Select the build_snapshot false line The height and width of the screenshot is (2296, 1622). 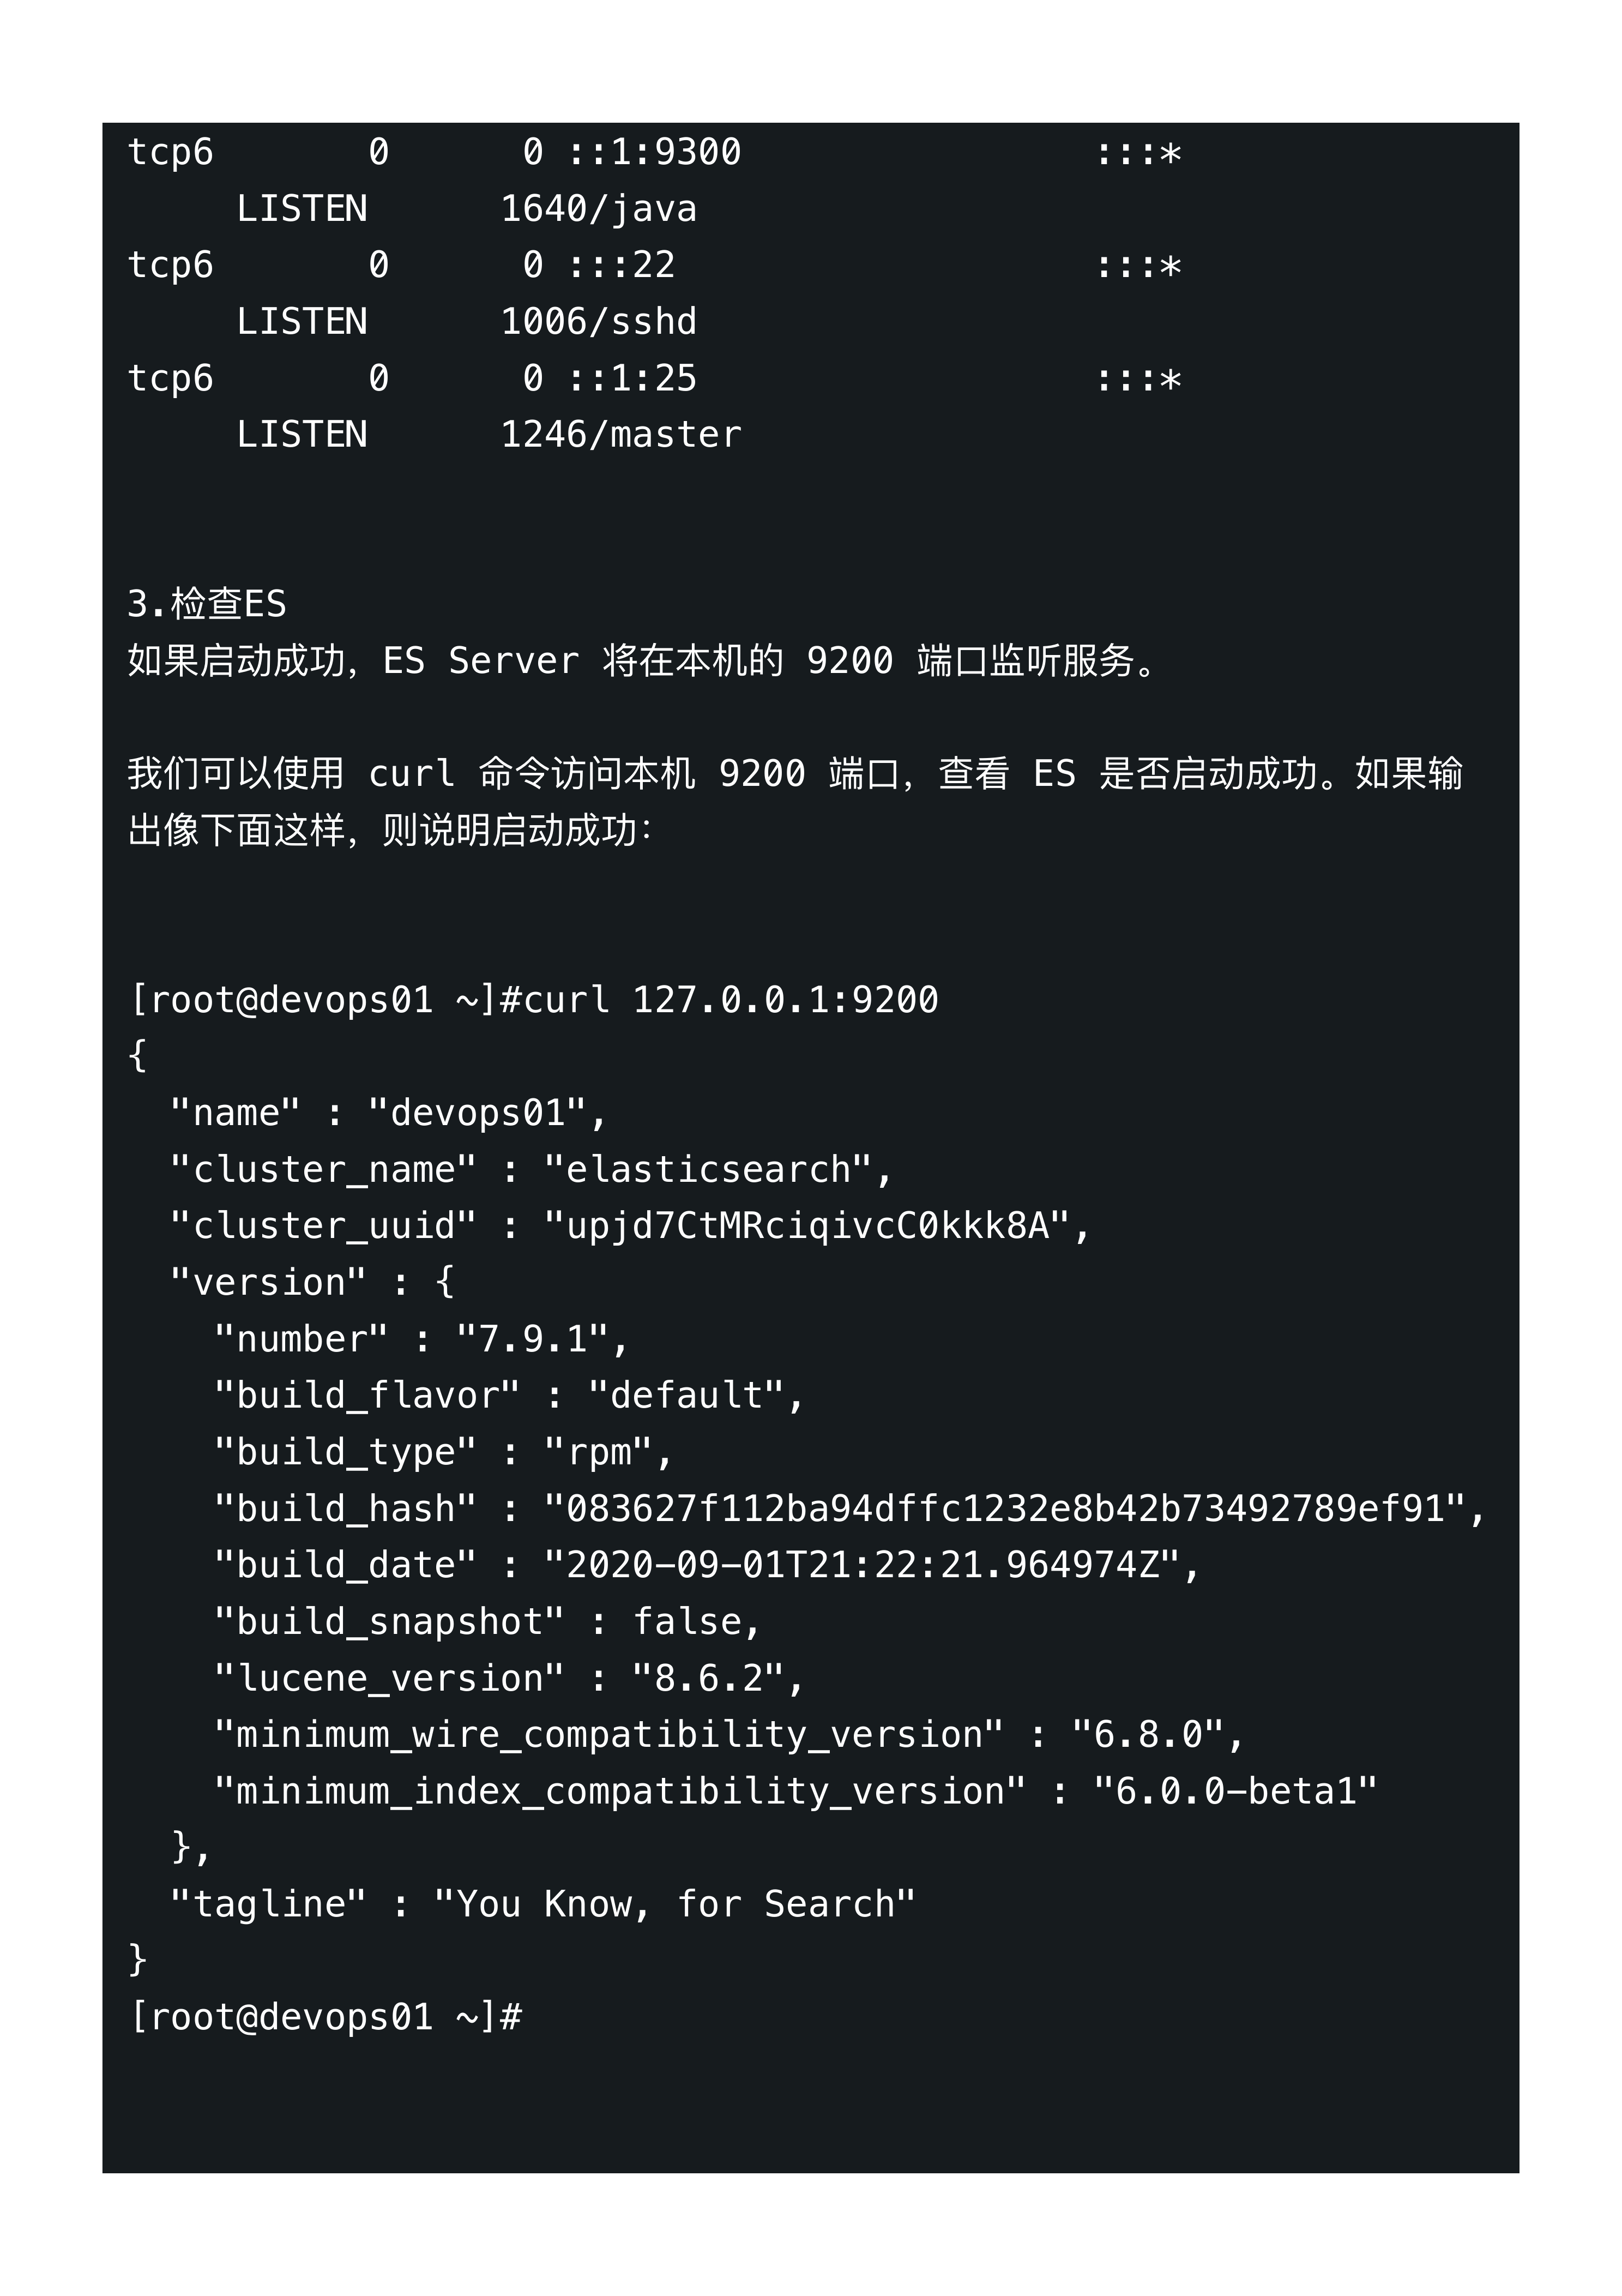click(x=487, y=1621)
